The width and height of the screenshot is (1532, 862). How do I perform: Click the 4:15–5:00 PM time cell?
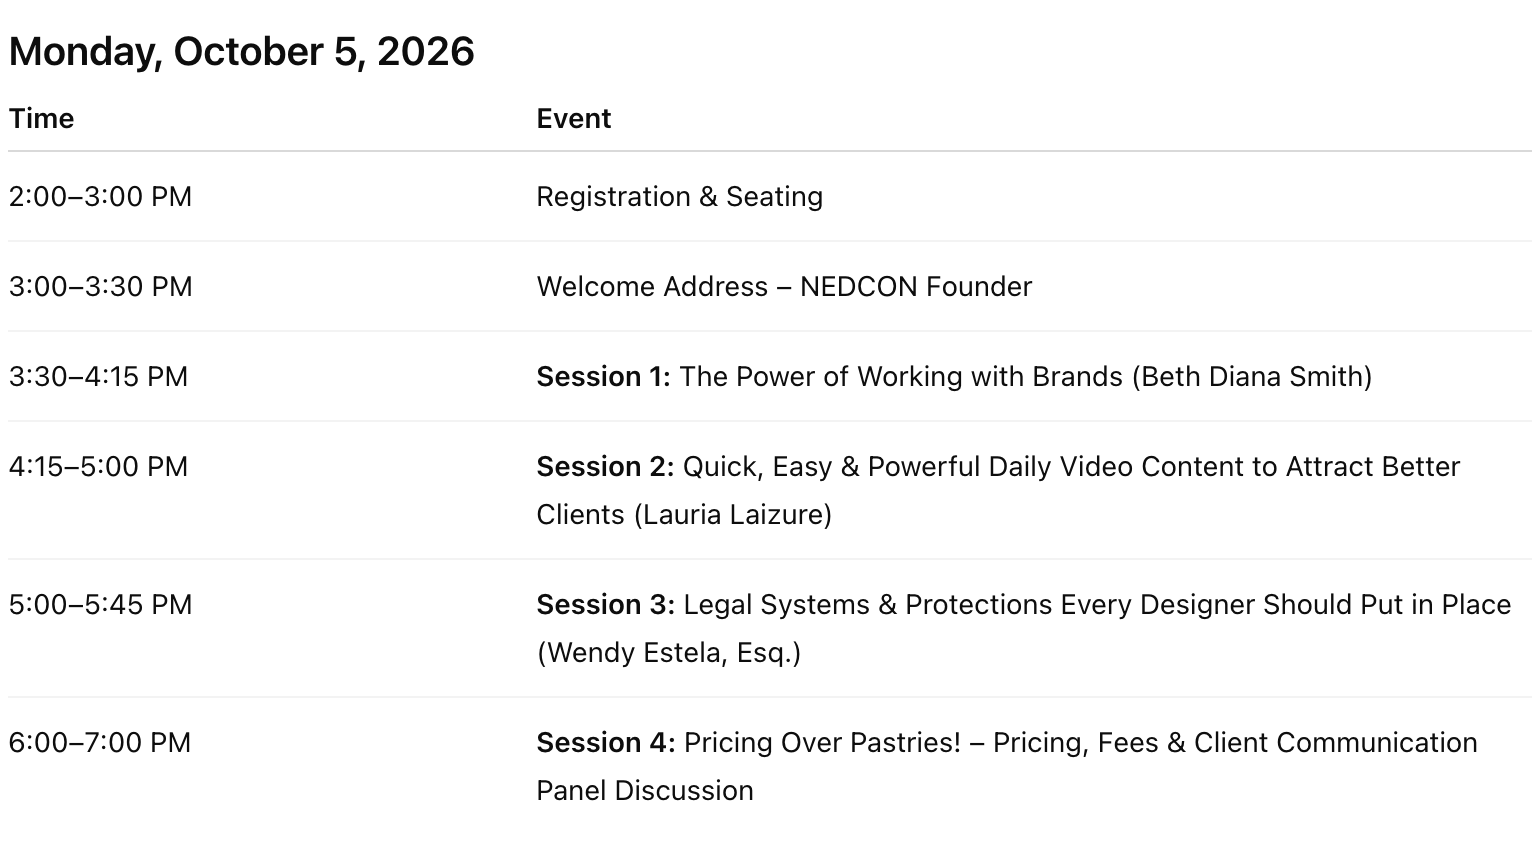click(98, 466)
